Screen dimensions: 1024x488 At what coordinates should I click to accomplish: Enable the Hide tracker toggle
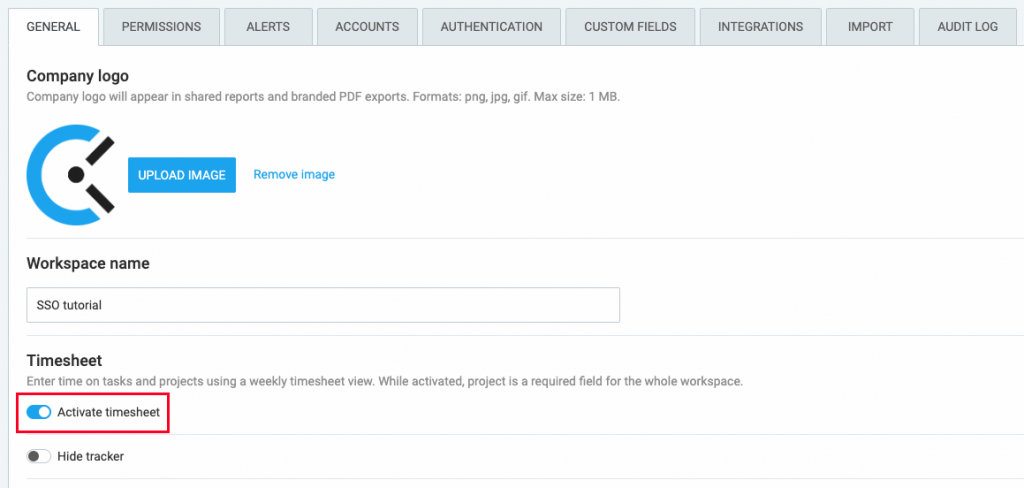pyautogui.click(x=39, y=457)
